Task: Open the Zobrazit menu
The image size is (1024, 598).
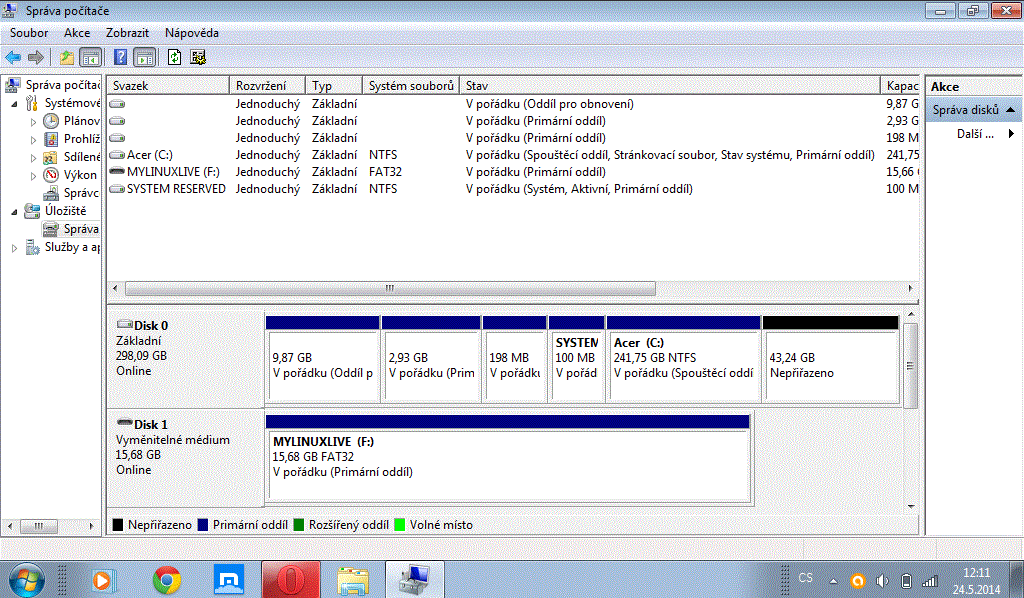Action: (x=127, y=33)
